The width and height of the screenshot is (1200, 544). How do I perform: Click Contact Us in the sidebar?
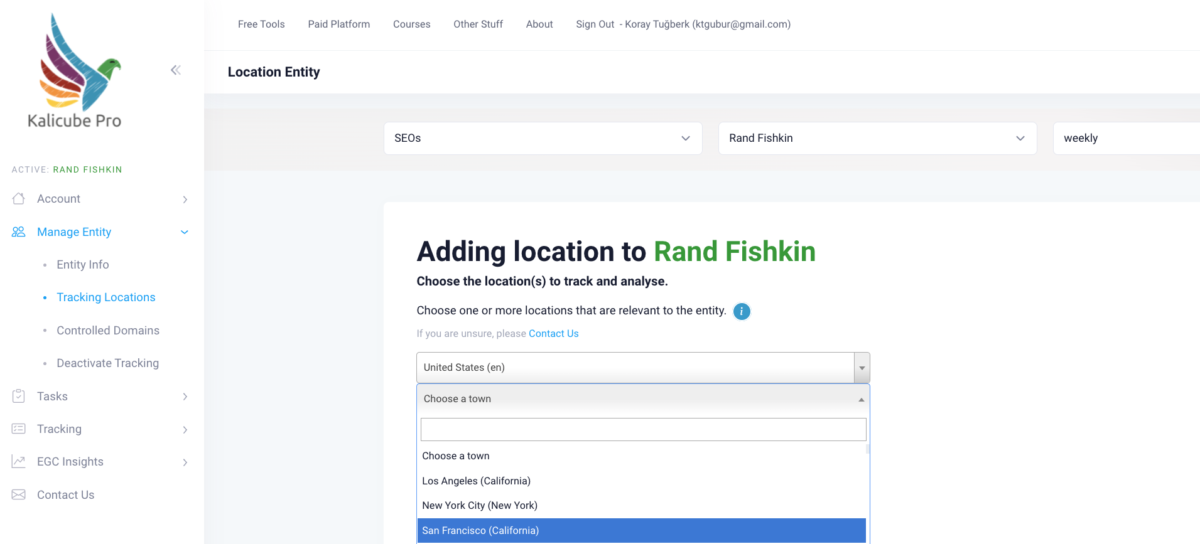(x=66, y=495)
